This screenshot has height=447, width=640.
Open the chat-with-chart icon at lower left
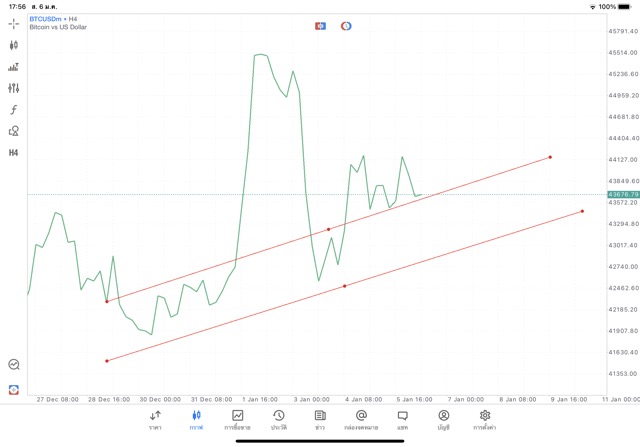point(14,366)
